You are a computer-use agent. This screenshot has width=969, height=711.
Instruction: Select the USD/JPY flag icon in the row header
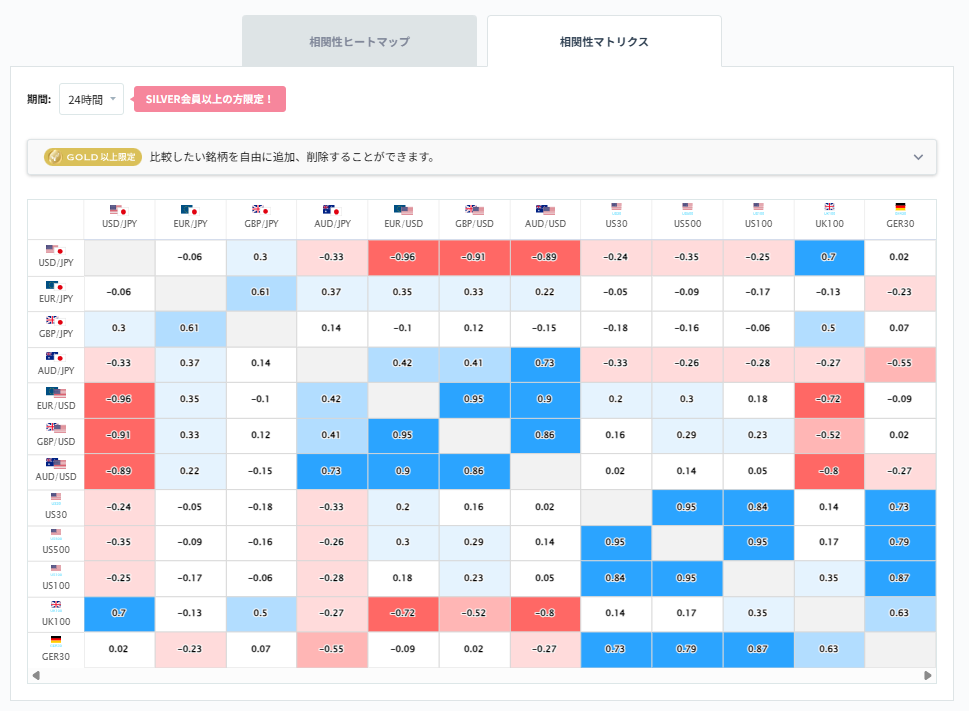tap(55, 251)
